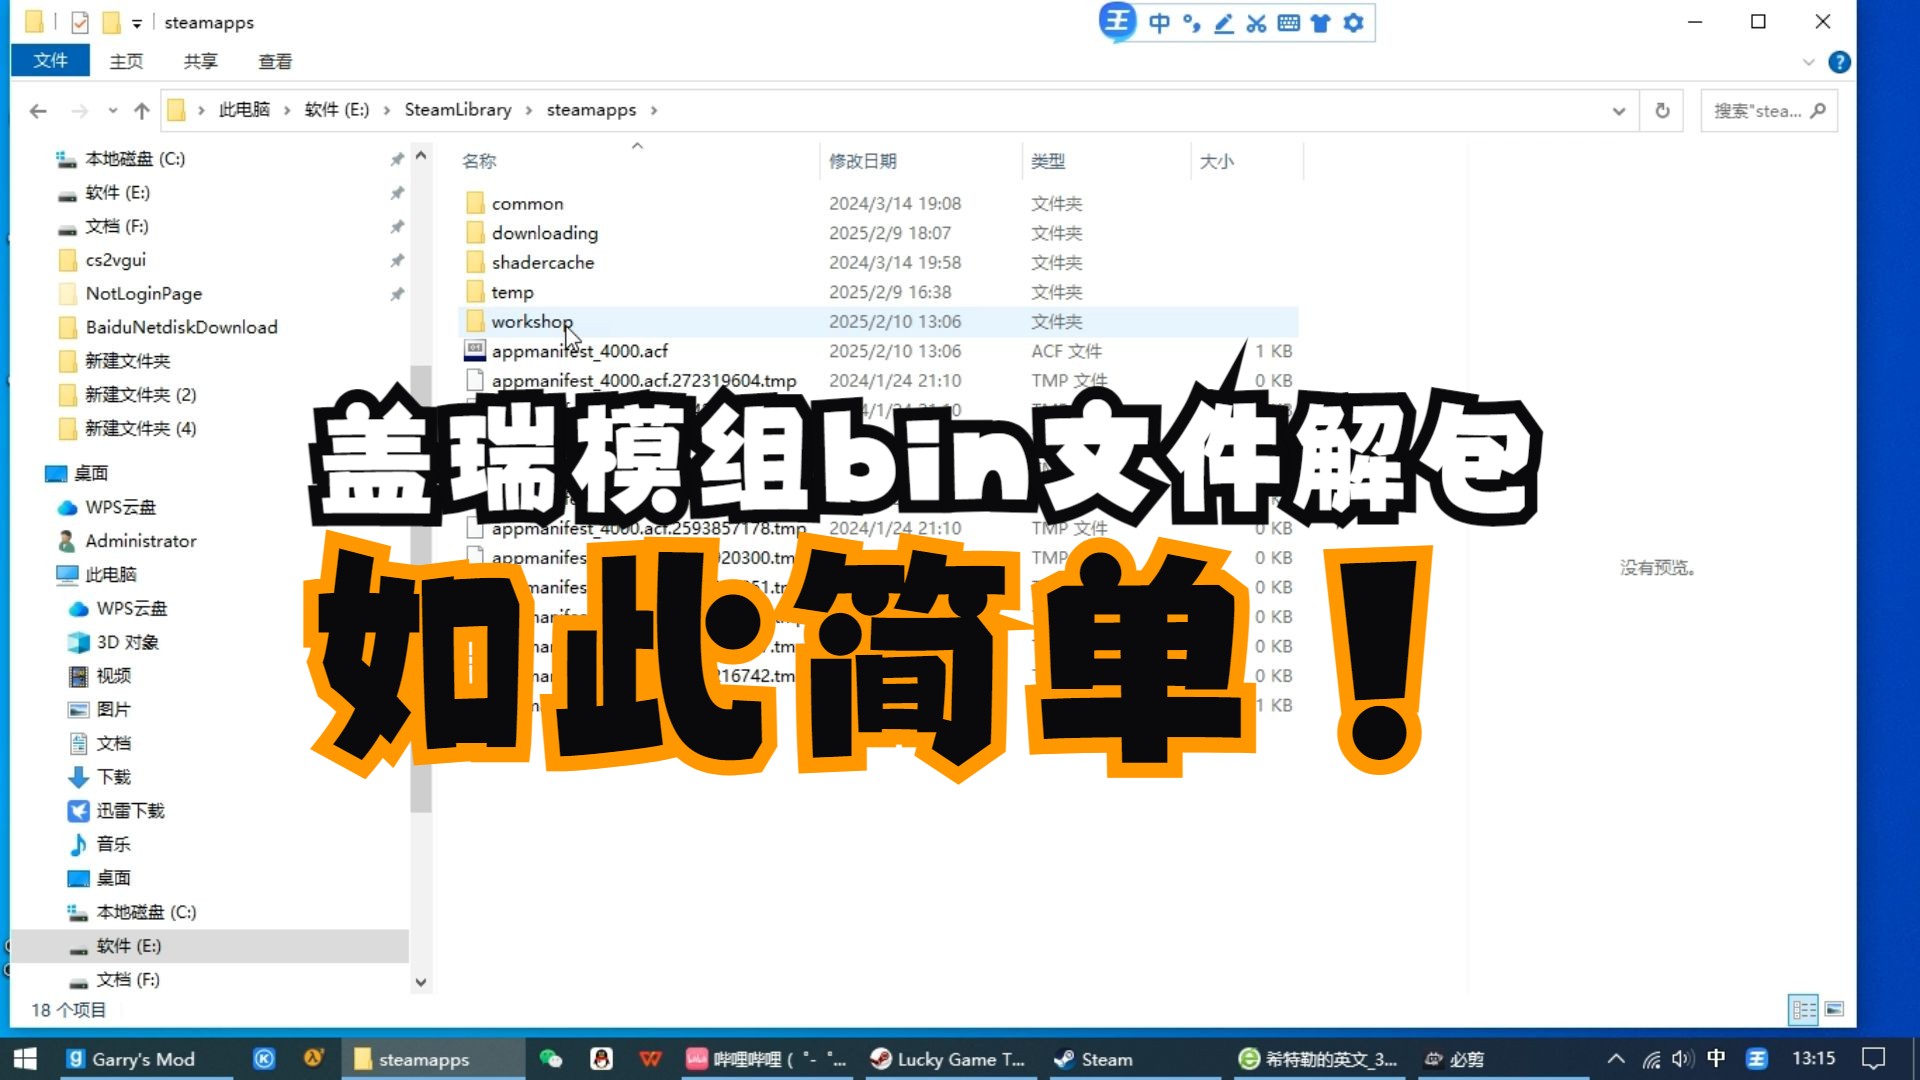Image resolution: width=1920 pixels, height=1080 pixels.
Task: Click volume speaker icon in tray
Action: click(x=1682, y=1059)
